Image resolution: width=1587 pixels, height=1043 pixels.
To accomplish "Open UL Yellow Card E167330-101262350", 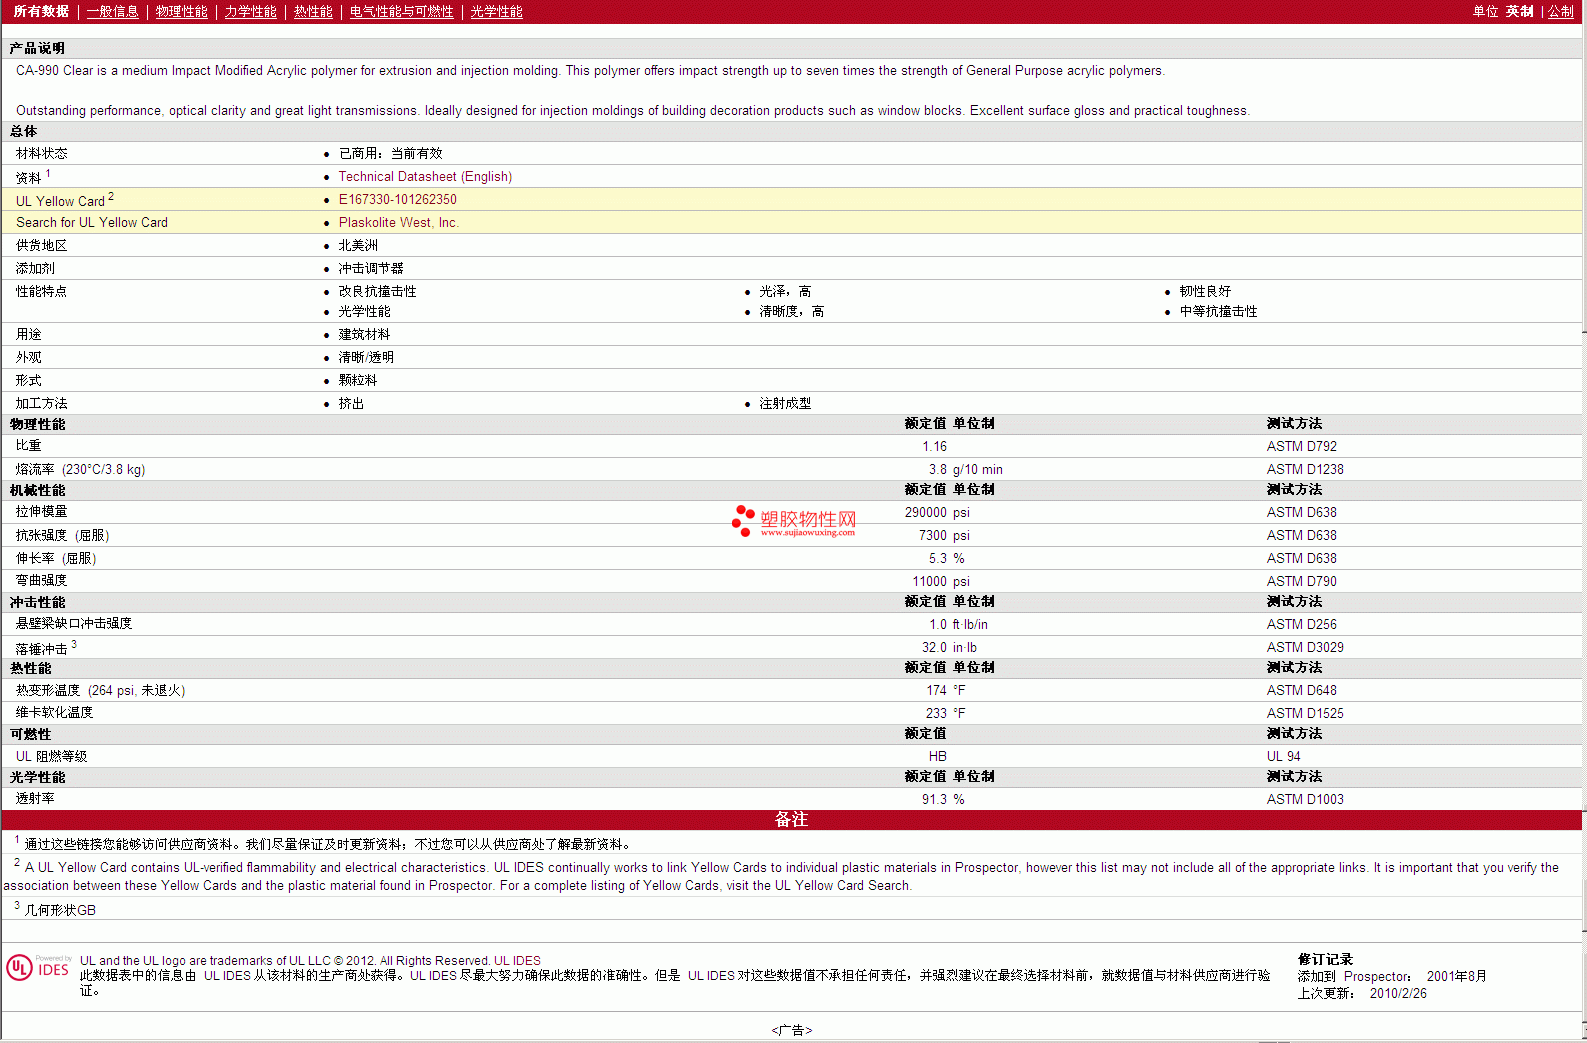I will 397,199.
